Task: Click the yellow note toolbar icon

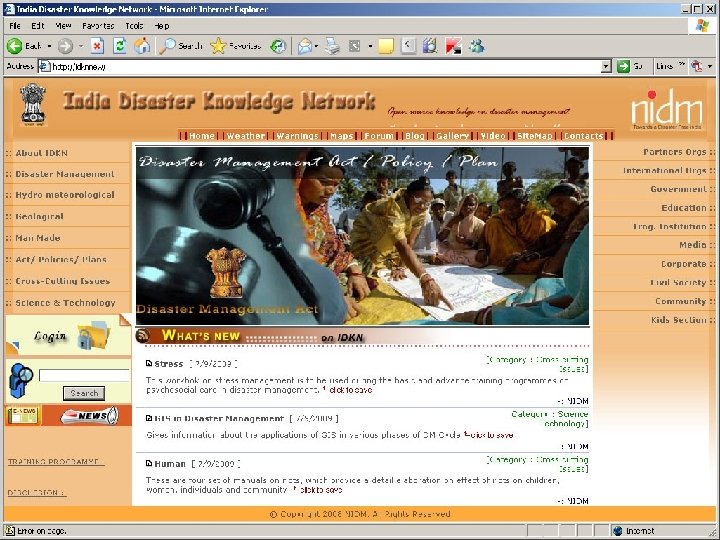Action: click(386, 46)
